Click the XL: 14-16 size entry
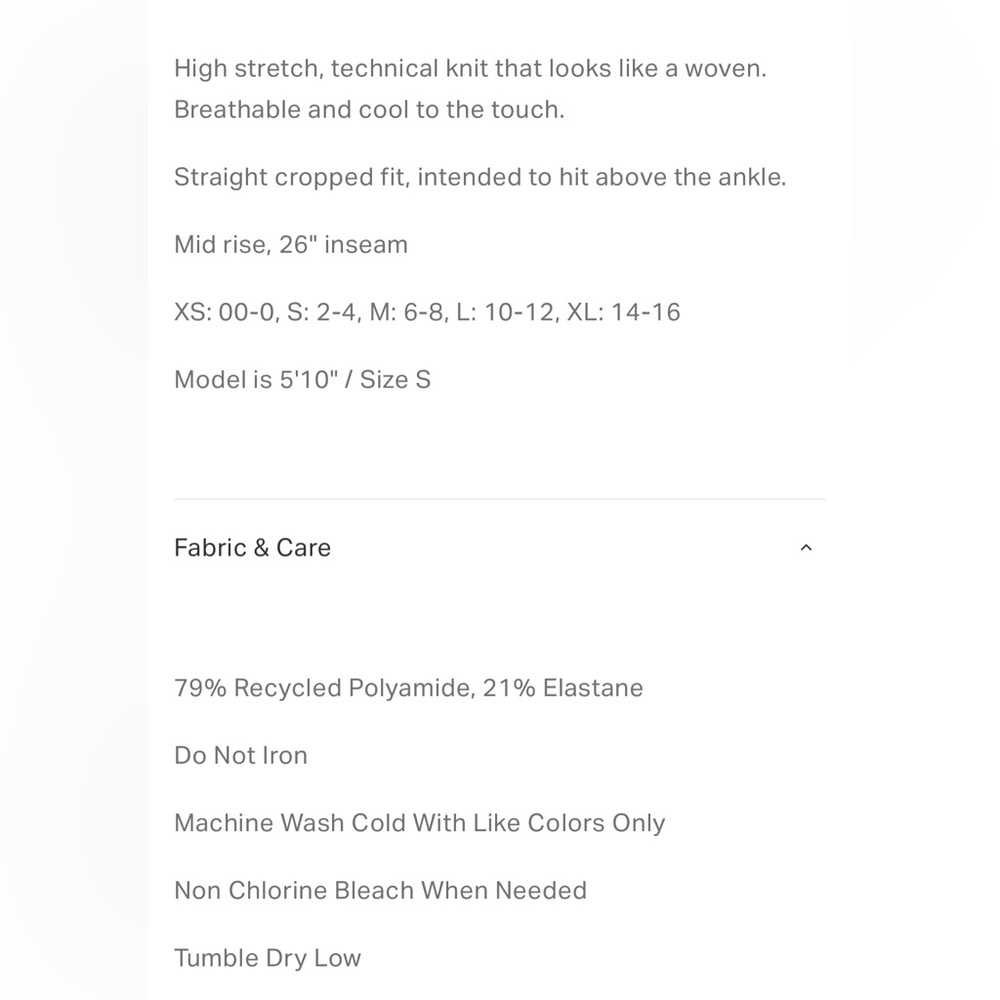 (624, 312)
